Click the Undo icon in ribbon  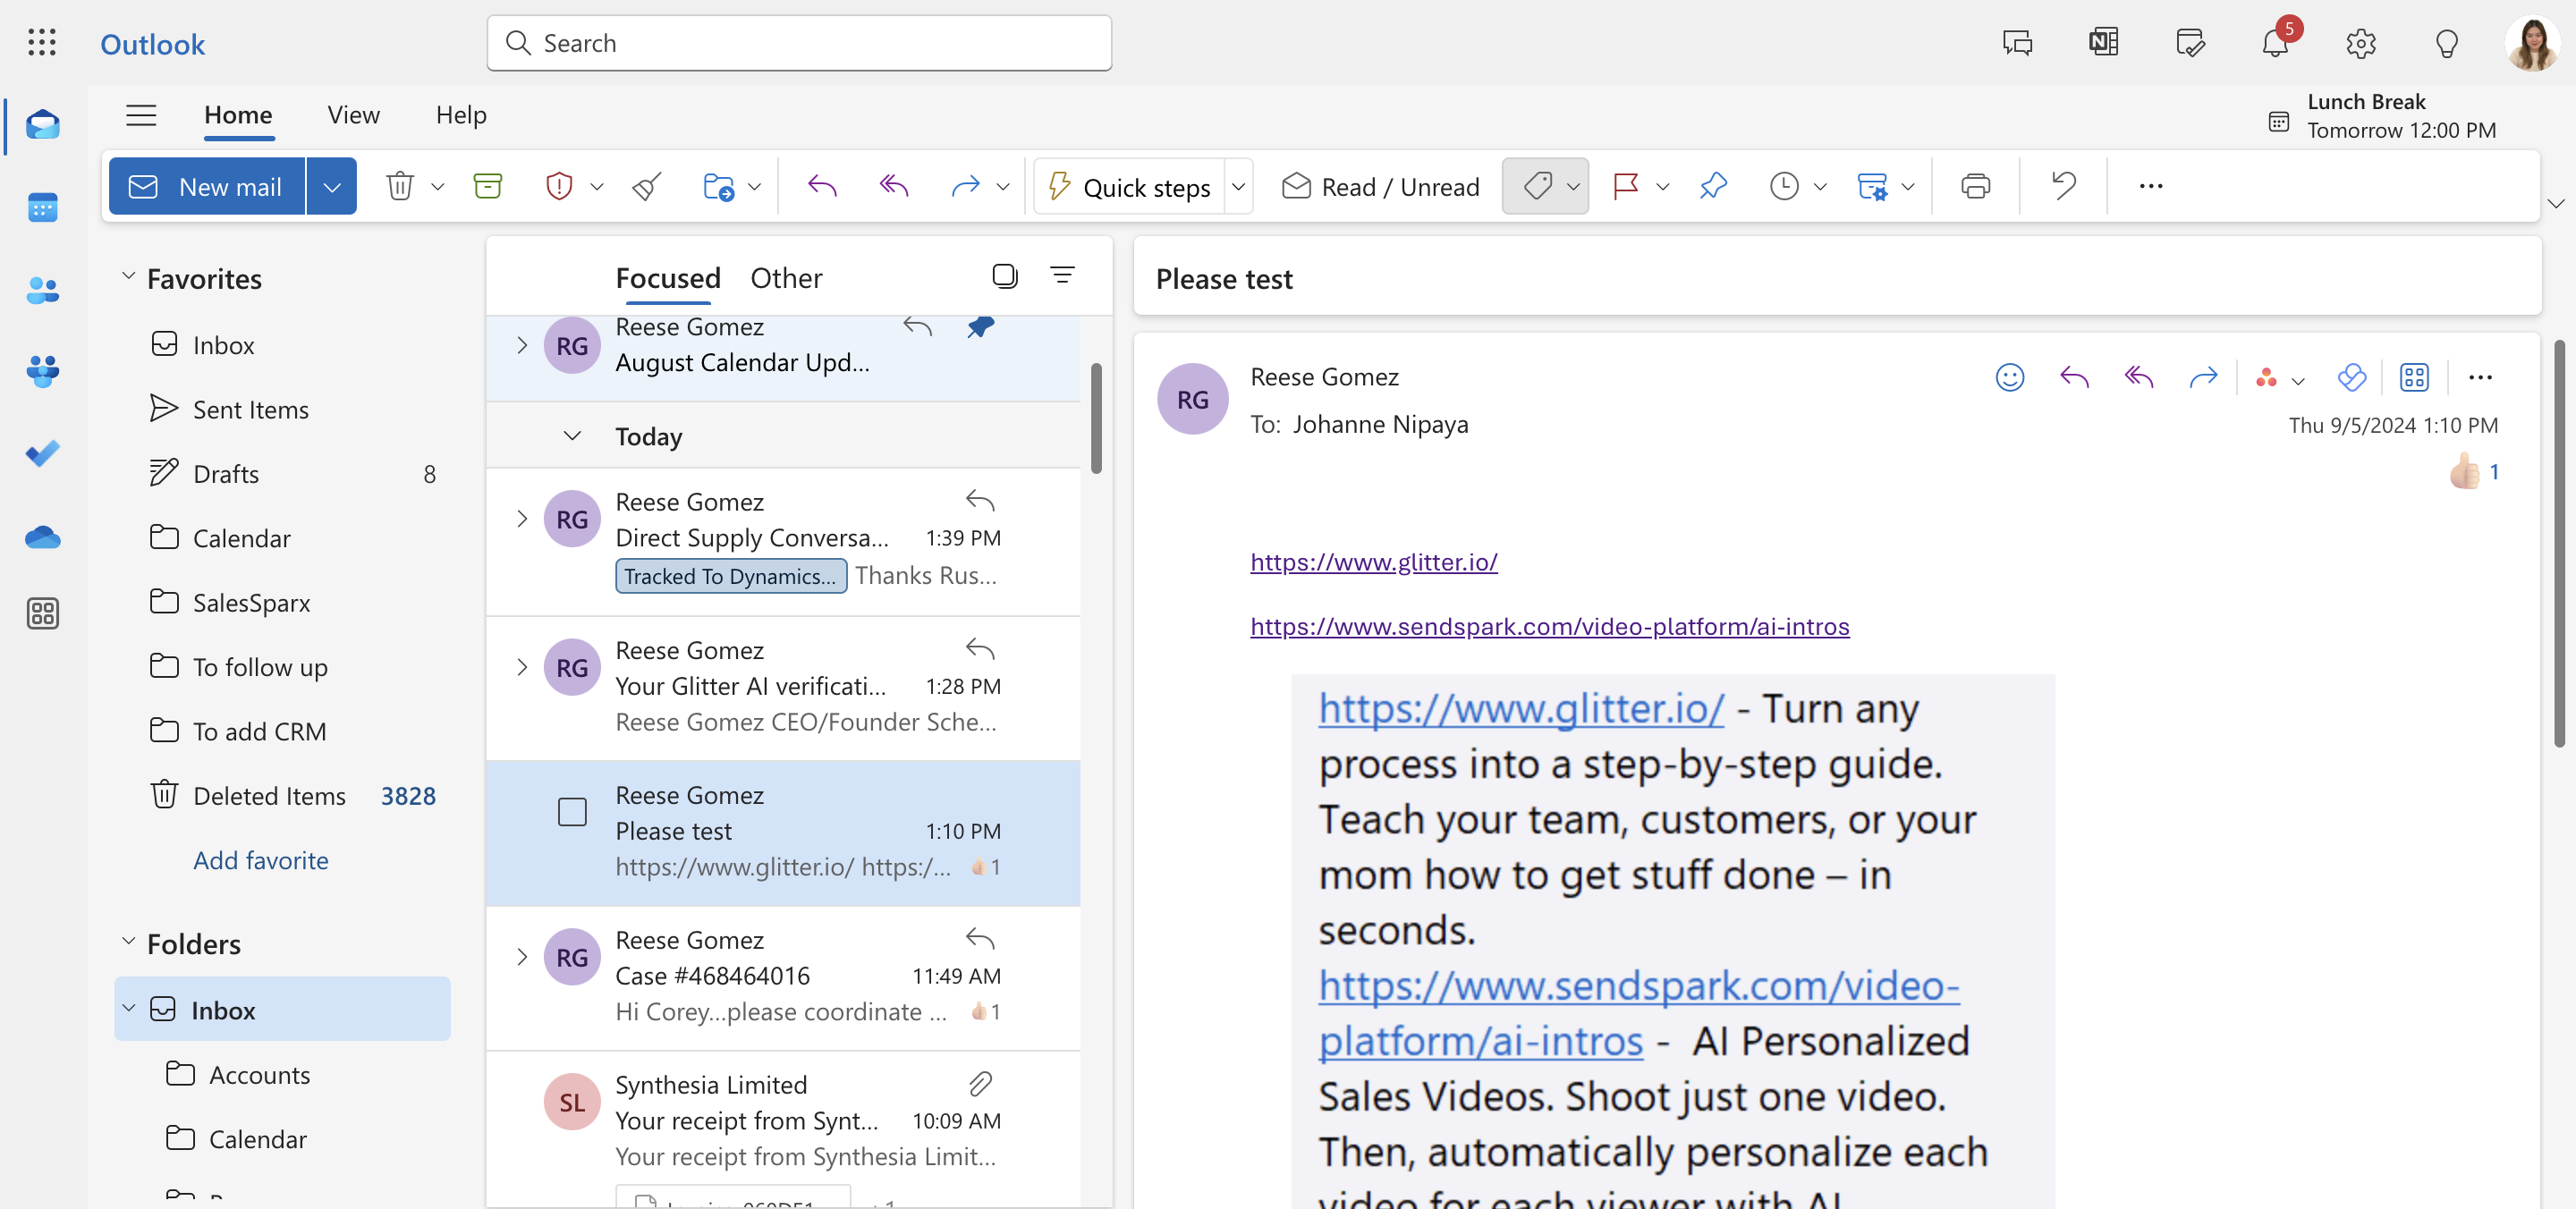2063,186
